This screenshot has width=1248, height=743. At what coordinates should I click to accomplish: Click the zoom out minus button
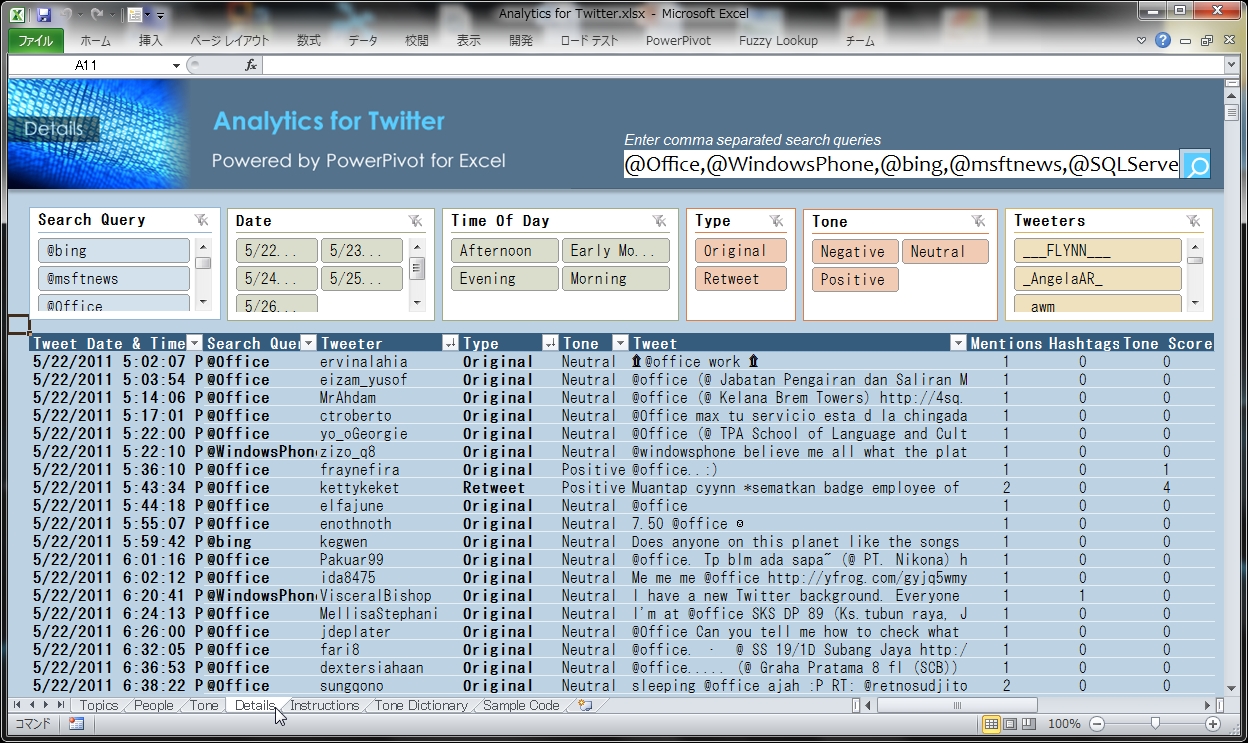coord(1097,724)
